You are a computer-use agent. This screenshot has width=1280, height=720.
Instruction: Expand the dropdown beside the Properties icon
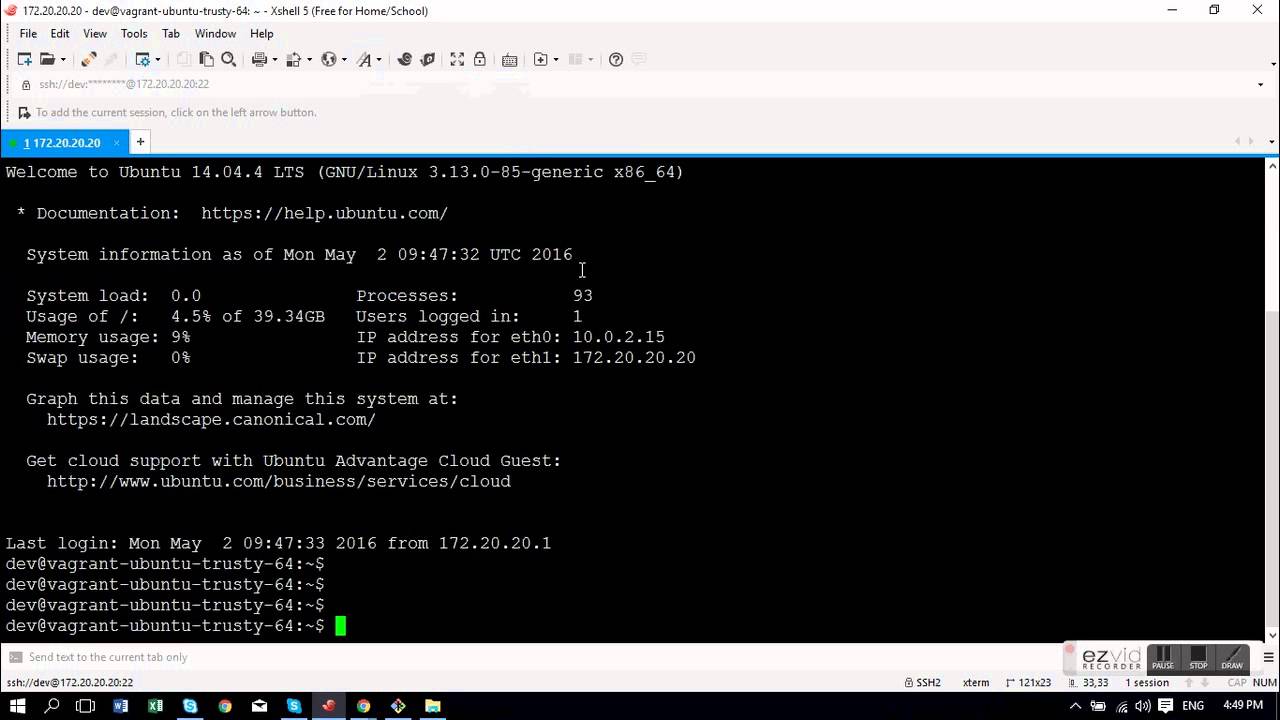point(157,60)
